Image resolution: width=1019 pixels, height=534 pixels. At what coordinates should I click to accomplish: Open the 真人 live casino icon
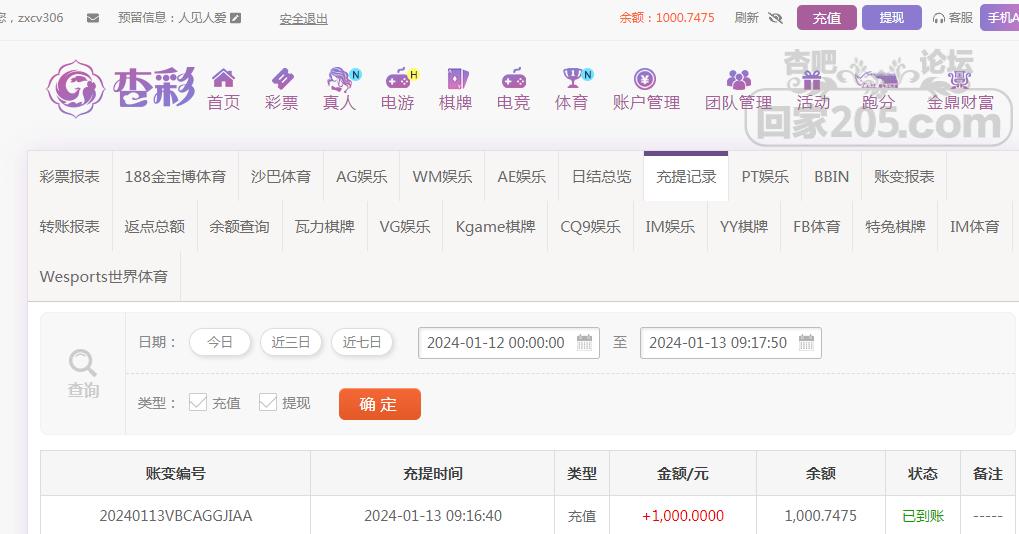339,79
